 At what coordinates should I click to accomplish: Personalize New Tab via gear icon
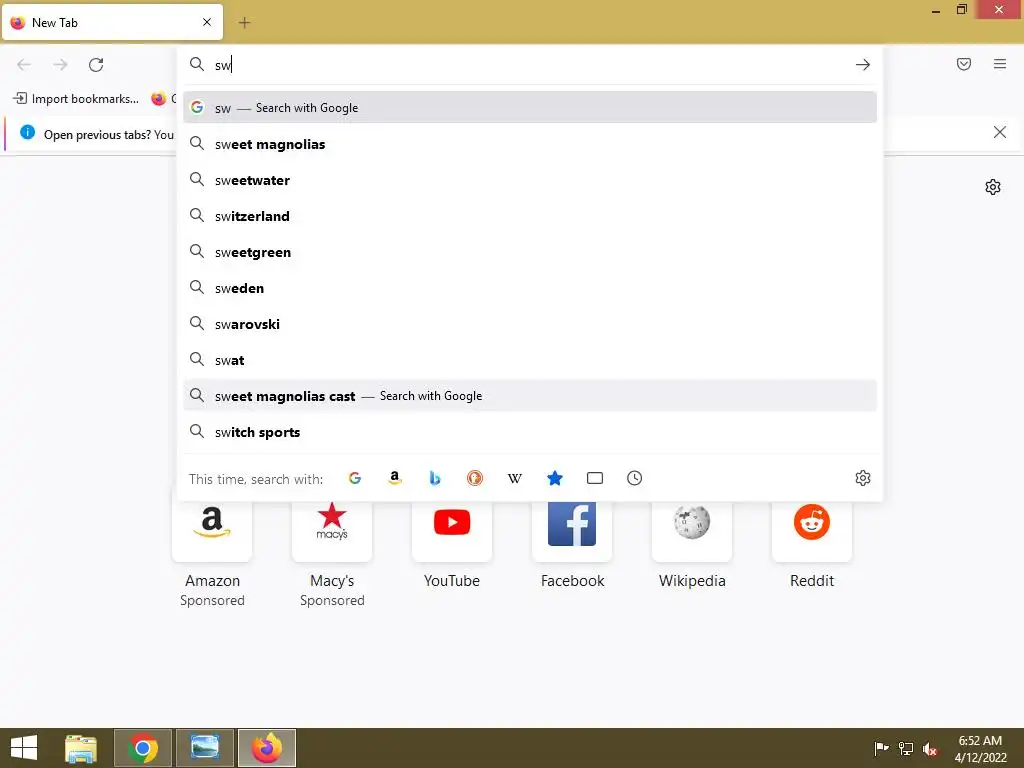pyautogui.click(x=993, y=187)
